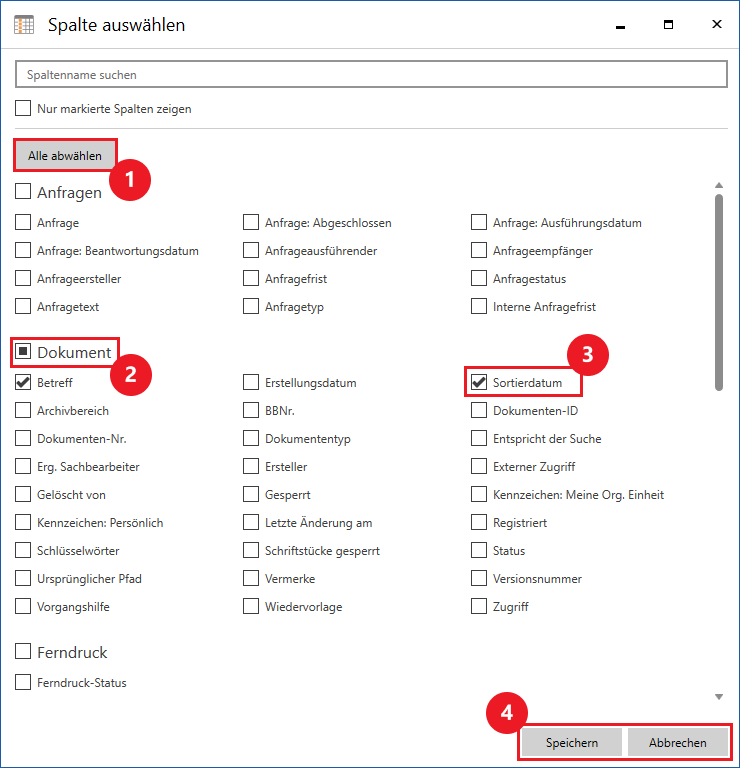Check Interne Anfragefrist column

coord(478,306)
